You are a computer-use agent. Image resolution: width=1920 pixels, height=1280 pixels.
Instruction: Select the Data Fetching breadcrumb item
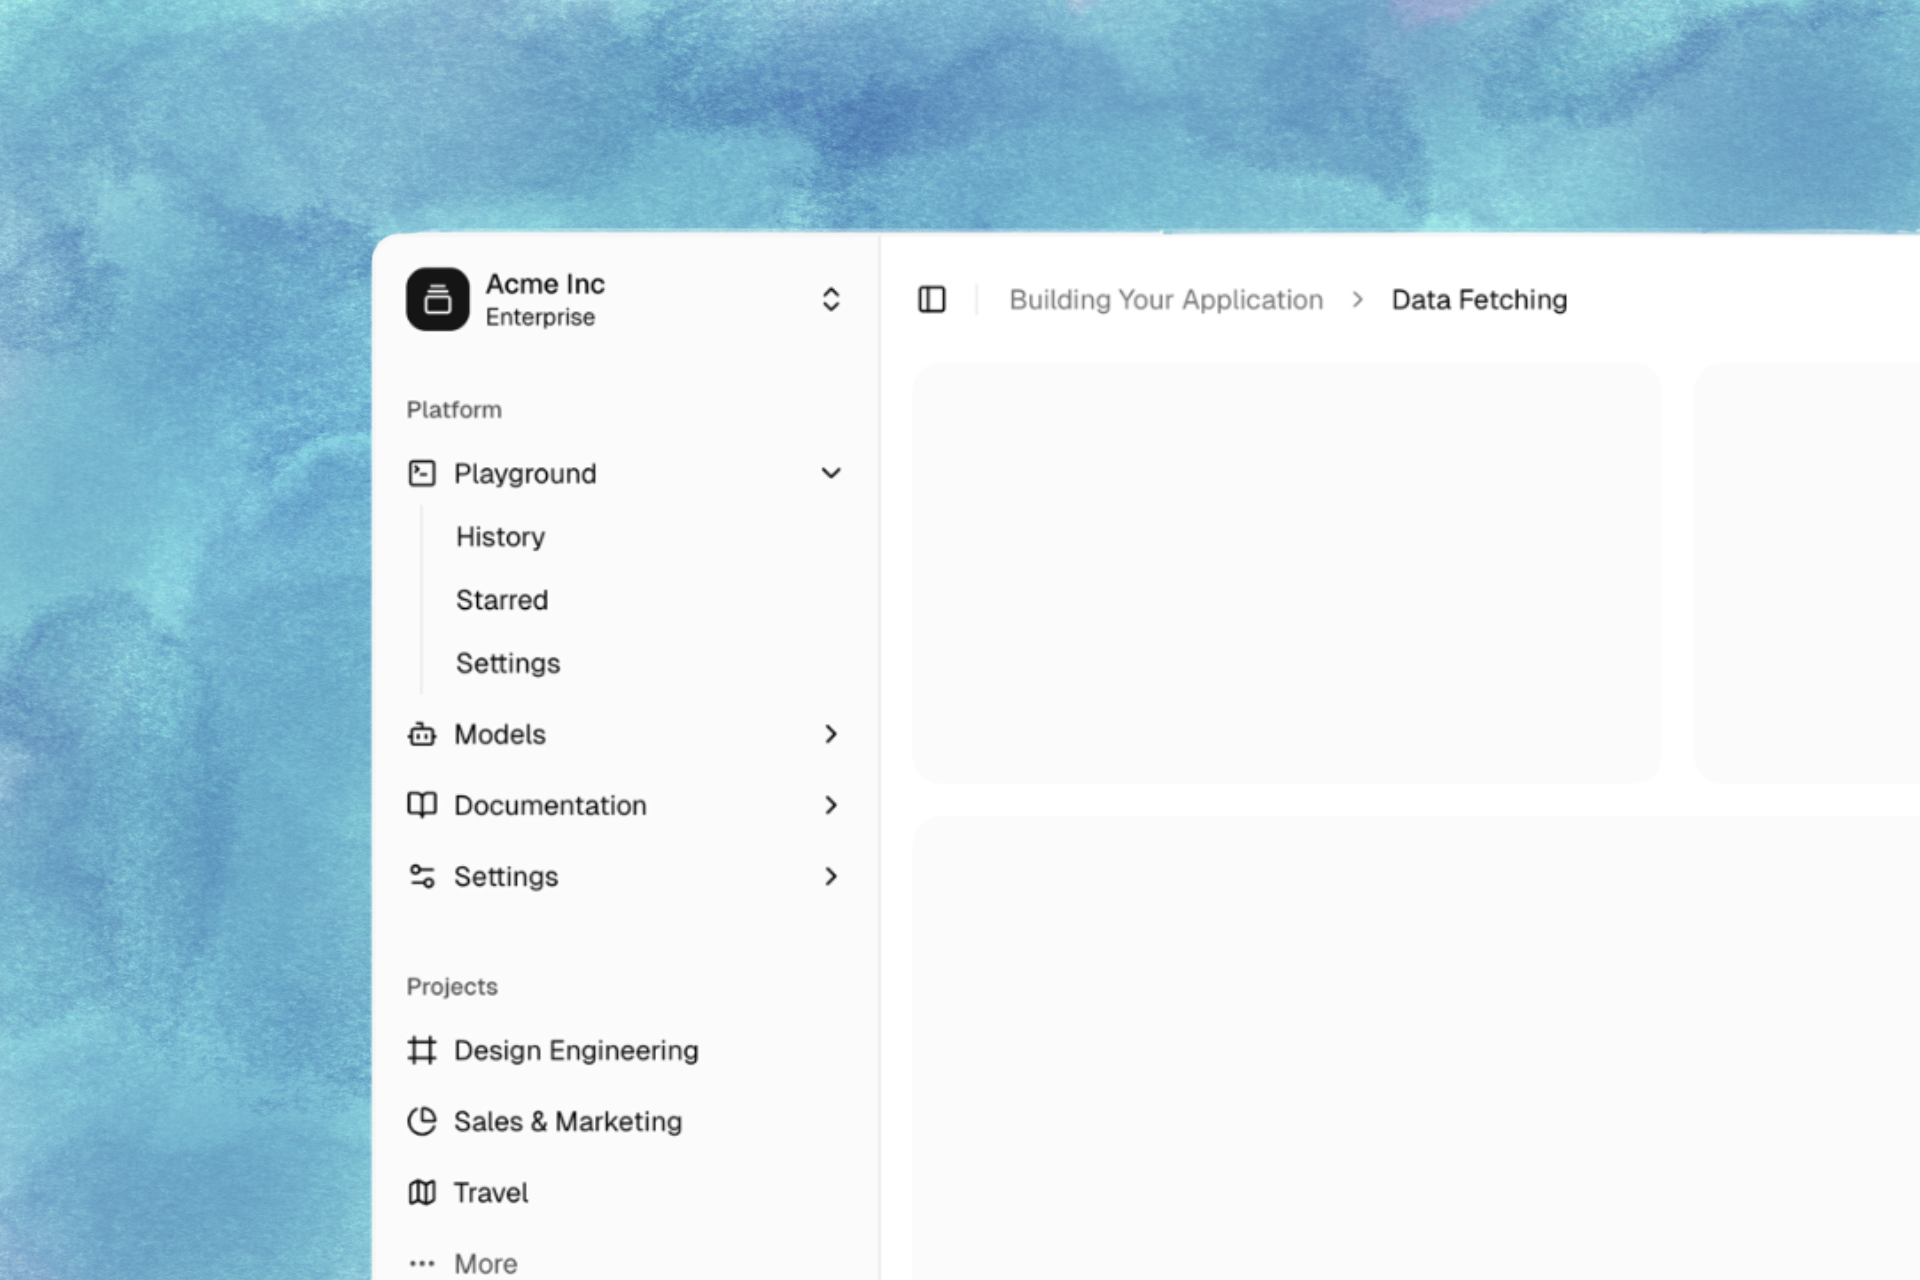pyautogui.click(x=1479, y=299)
